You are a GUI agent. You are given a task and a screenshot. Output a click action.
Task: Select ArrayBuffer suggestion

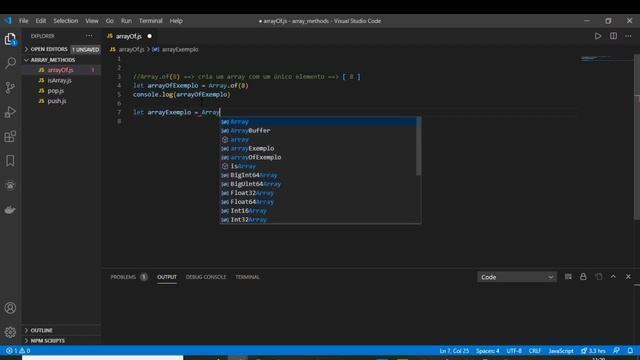point(318,131)
